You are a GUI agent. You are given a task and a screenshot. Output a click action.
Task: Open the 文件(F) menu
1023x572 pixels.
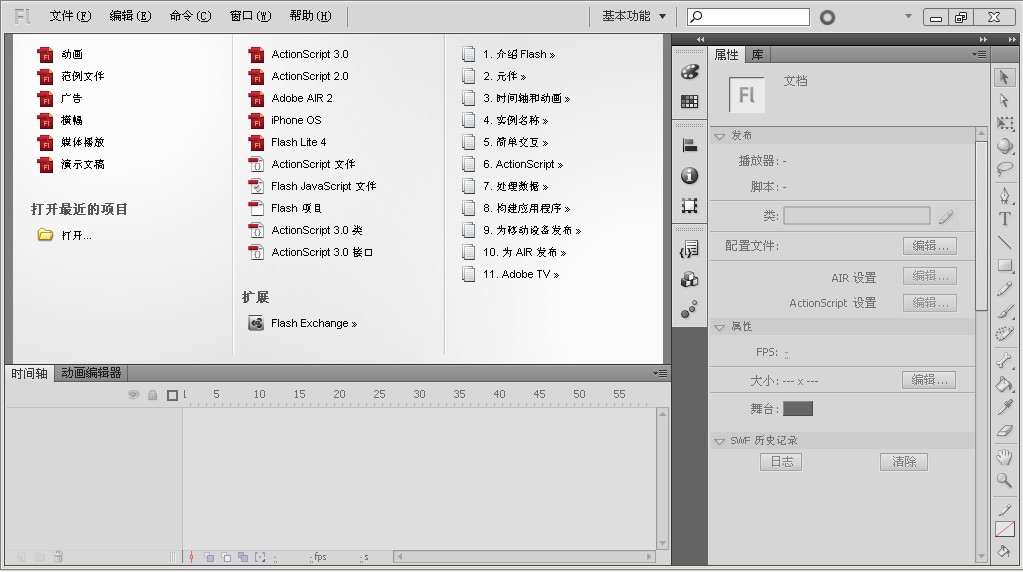tap(70, 16)
